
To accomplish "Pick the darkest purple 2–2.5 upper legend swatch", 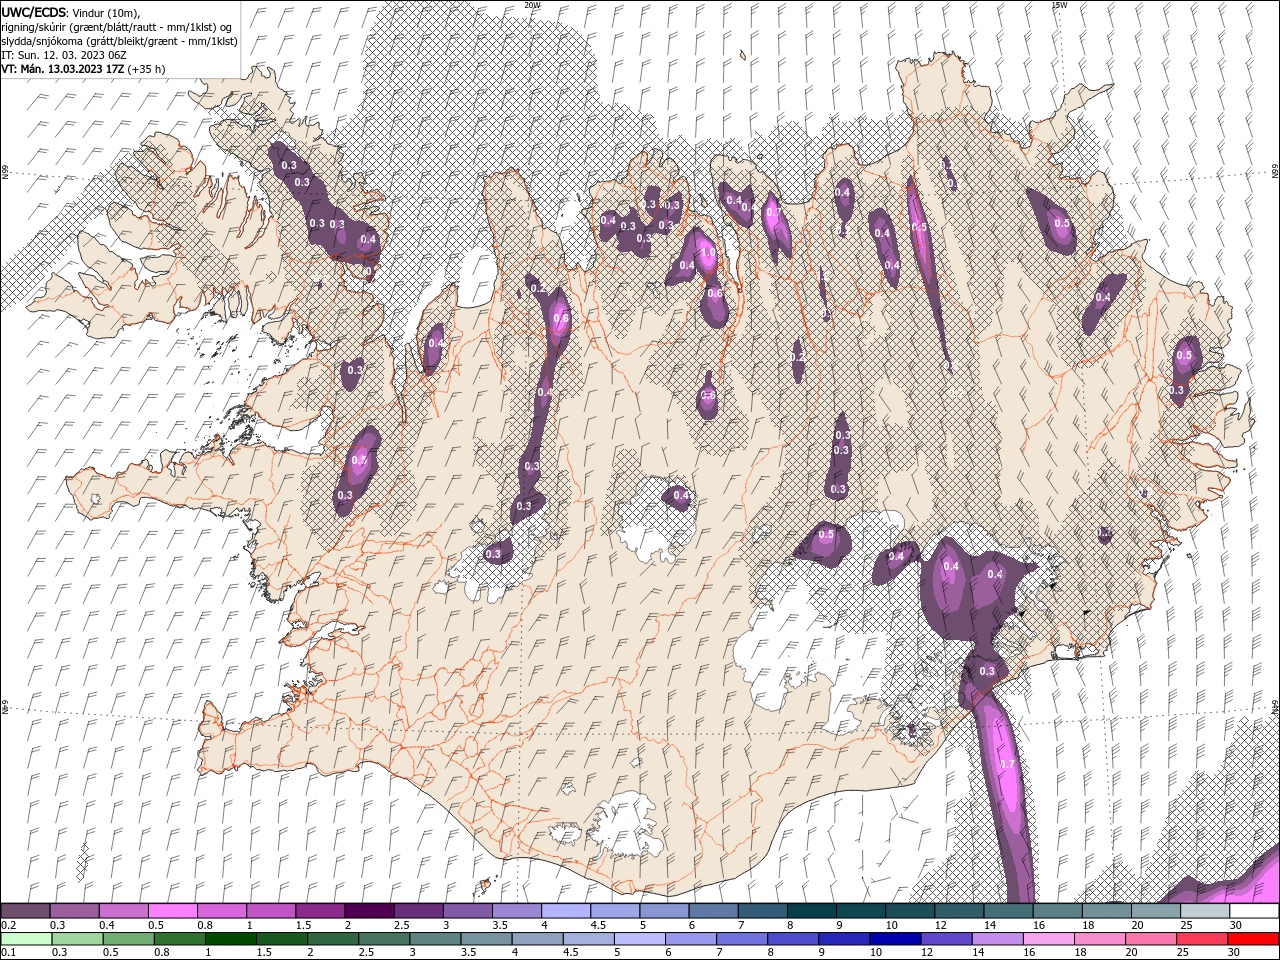I will coord(369,911).
